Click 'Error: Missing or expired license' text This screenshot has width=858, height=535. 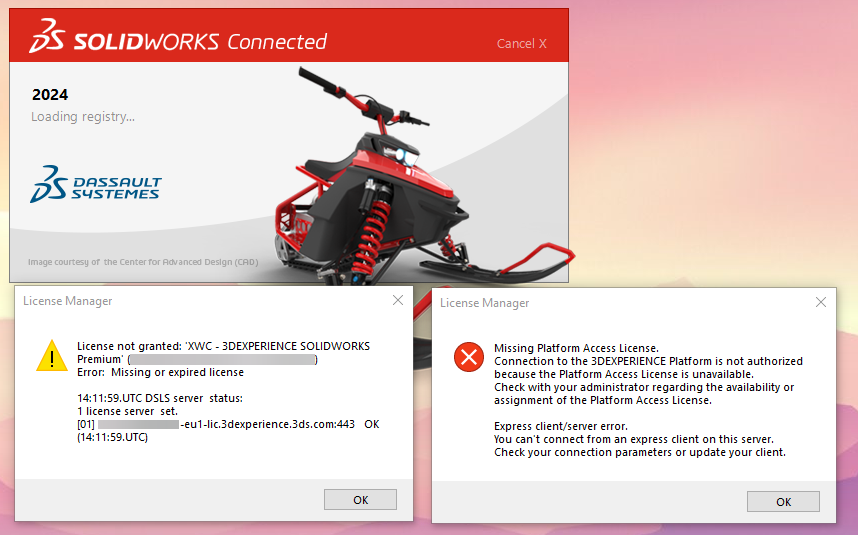[x=160, y=372]
